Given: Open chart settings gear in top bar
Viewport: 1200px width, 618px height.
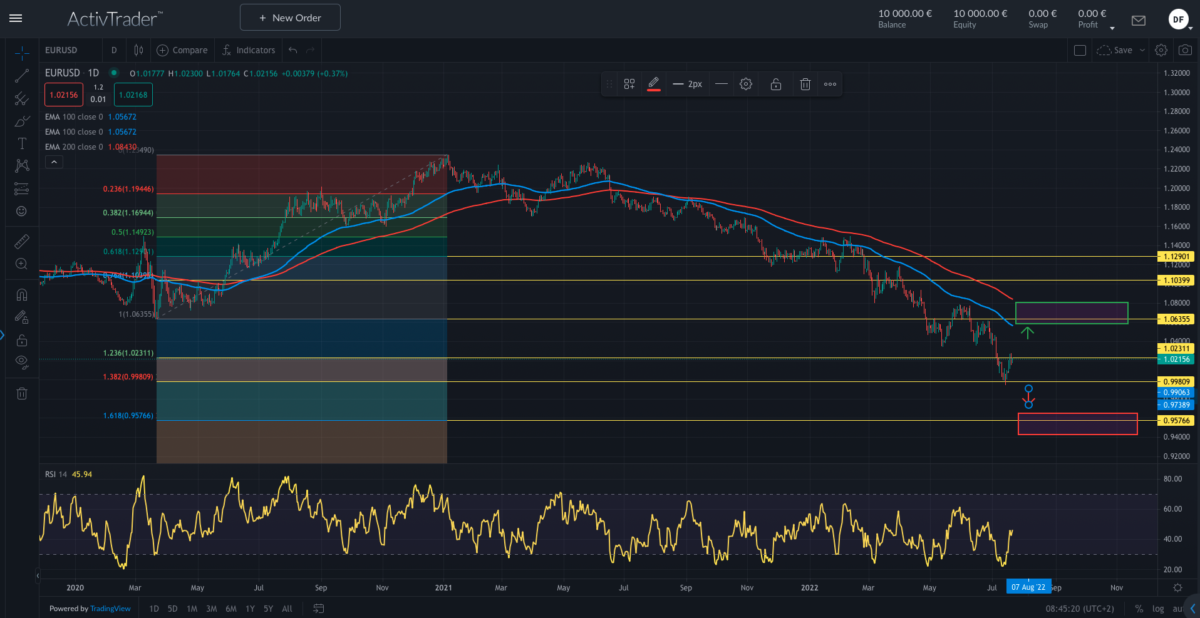Looking at the screenshot, I should coord(1161,50).
